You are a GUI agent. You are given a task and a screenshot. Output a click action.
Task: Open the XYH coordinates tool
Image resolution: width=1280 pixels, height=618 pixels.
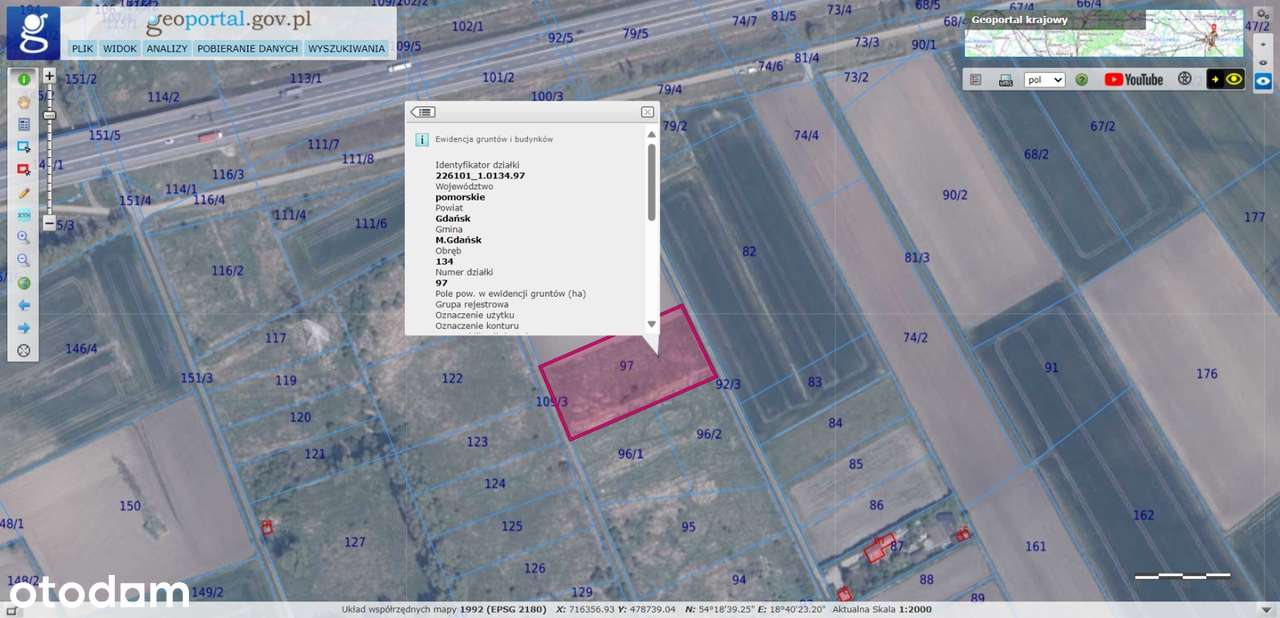pos(24,215)
